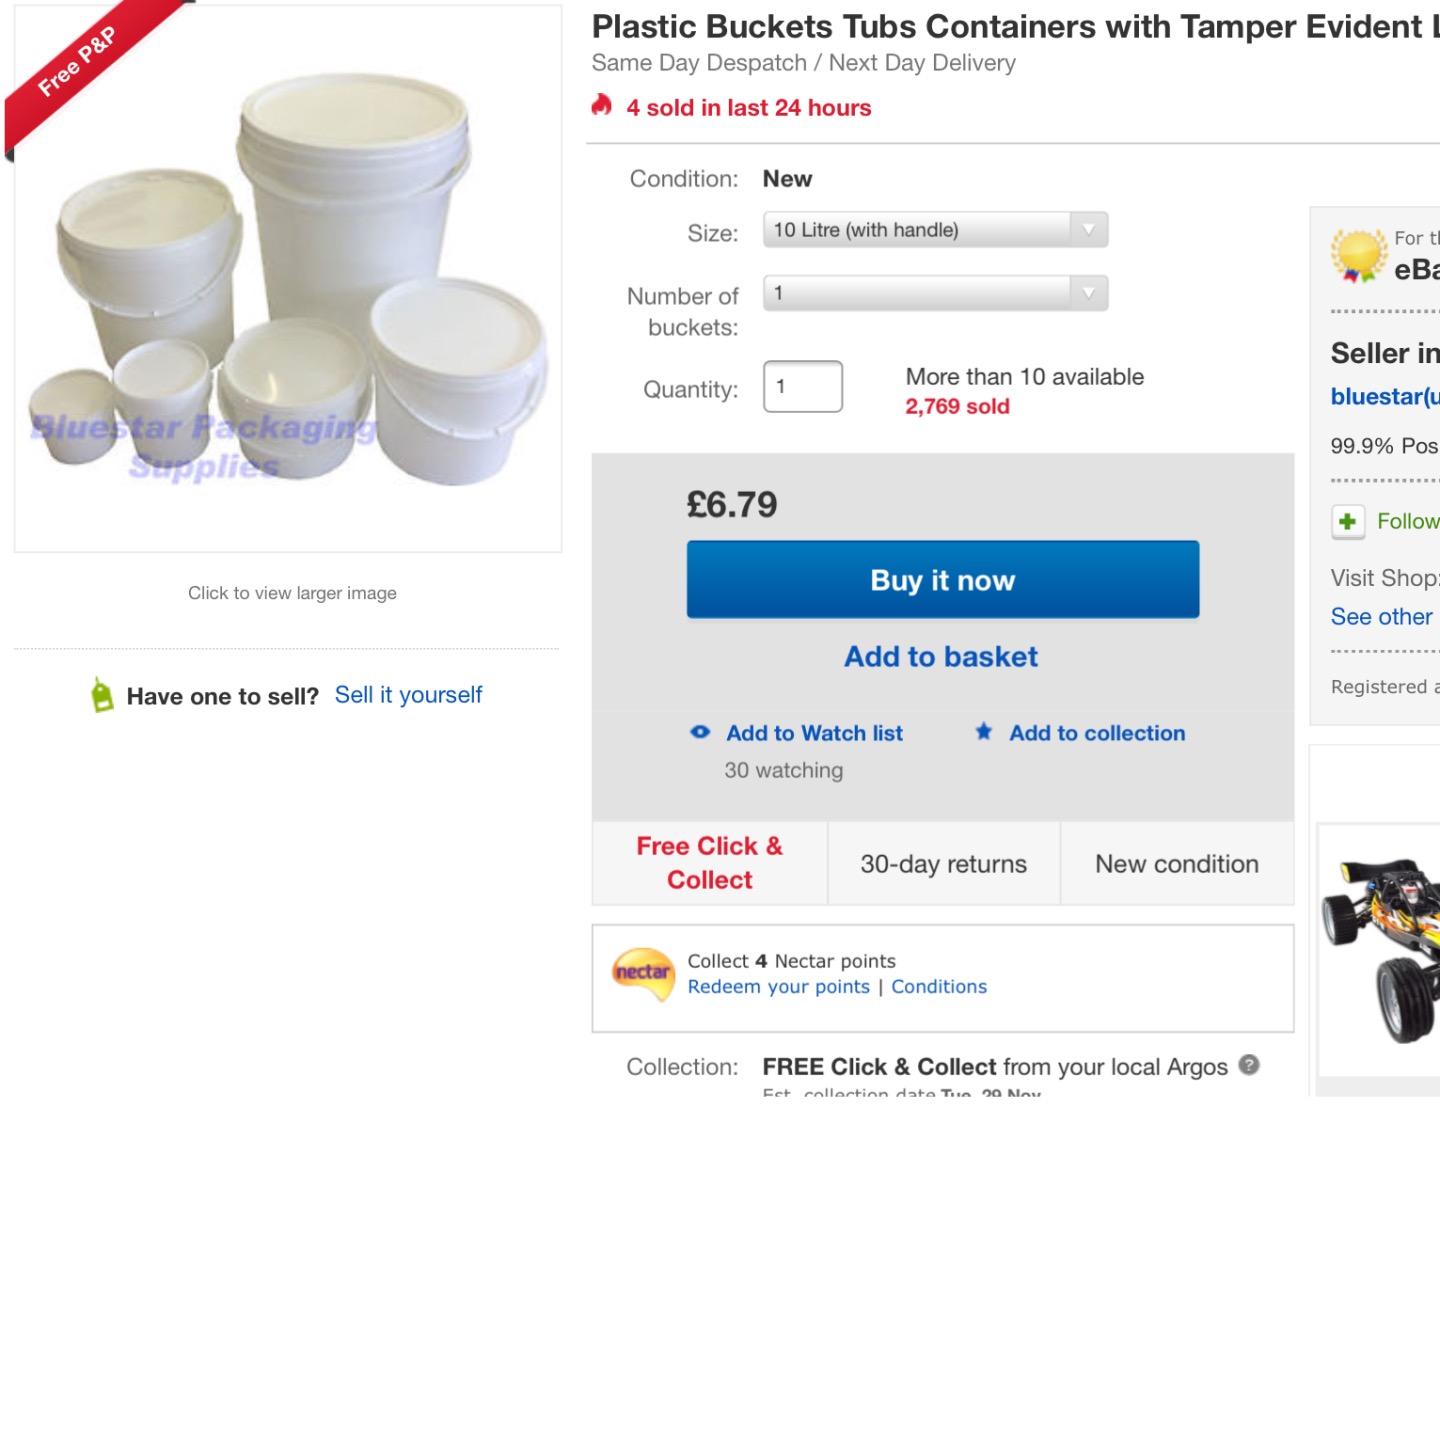Click the red flame hot-item icon
Viewport: 1440px width, 1440px height.
602,106
